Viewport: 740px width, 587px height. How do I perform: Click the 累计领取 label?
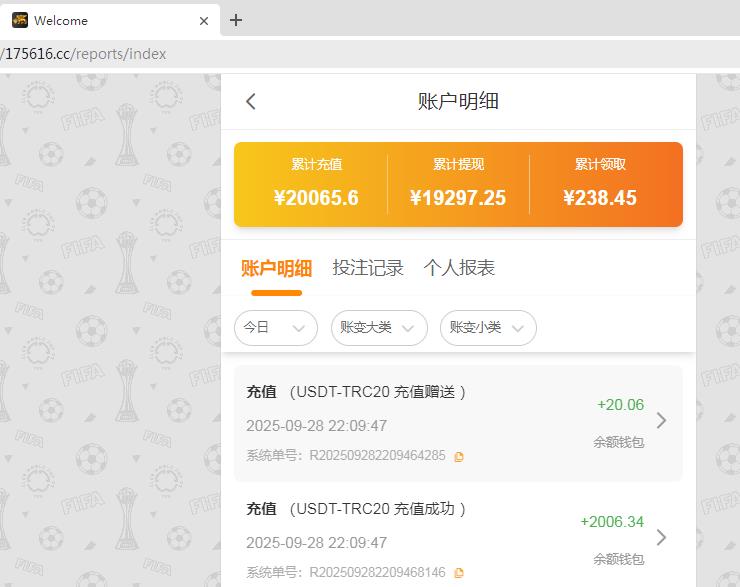tap(600, 164)
